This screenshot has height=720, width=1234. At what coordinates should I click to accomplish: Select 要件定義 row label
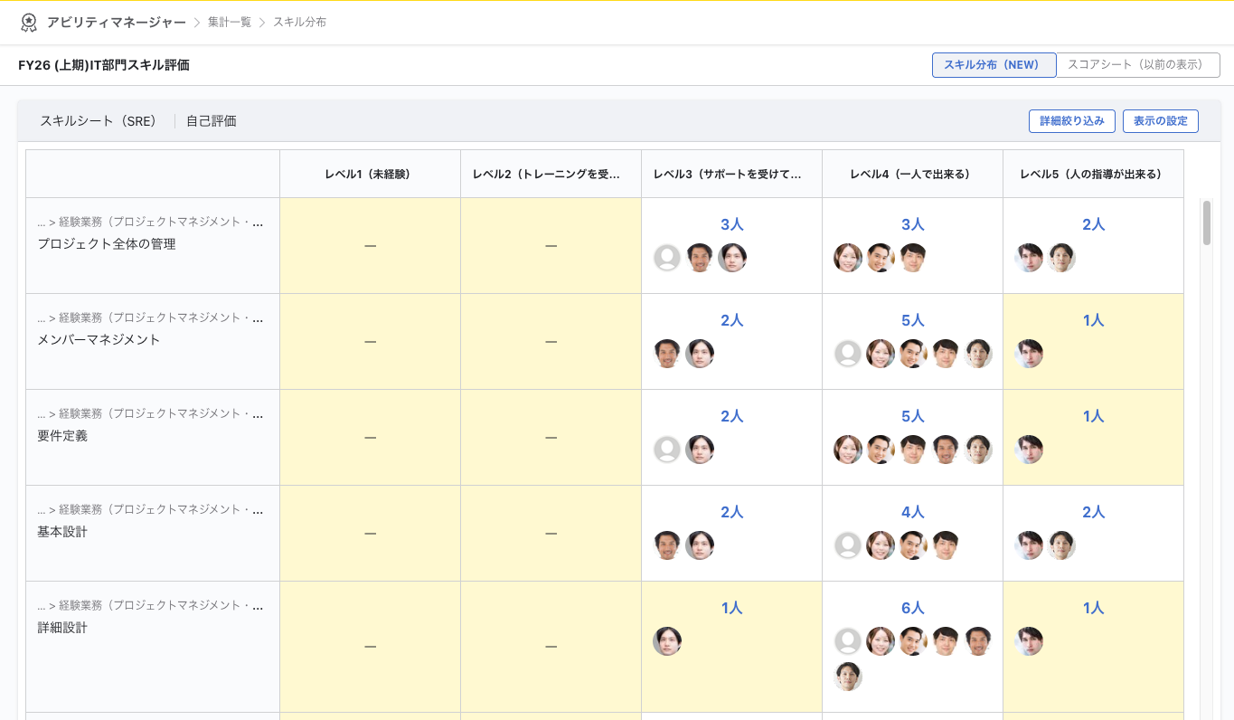tap(62, 436)
